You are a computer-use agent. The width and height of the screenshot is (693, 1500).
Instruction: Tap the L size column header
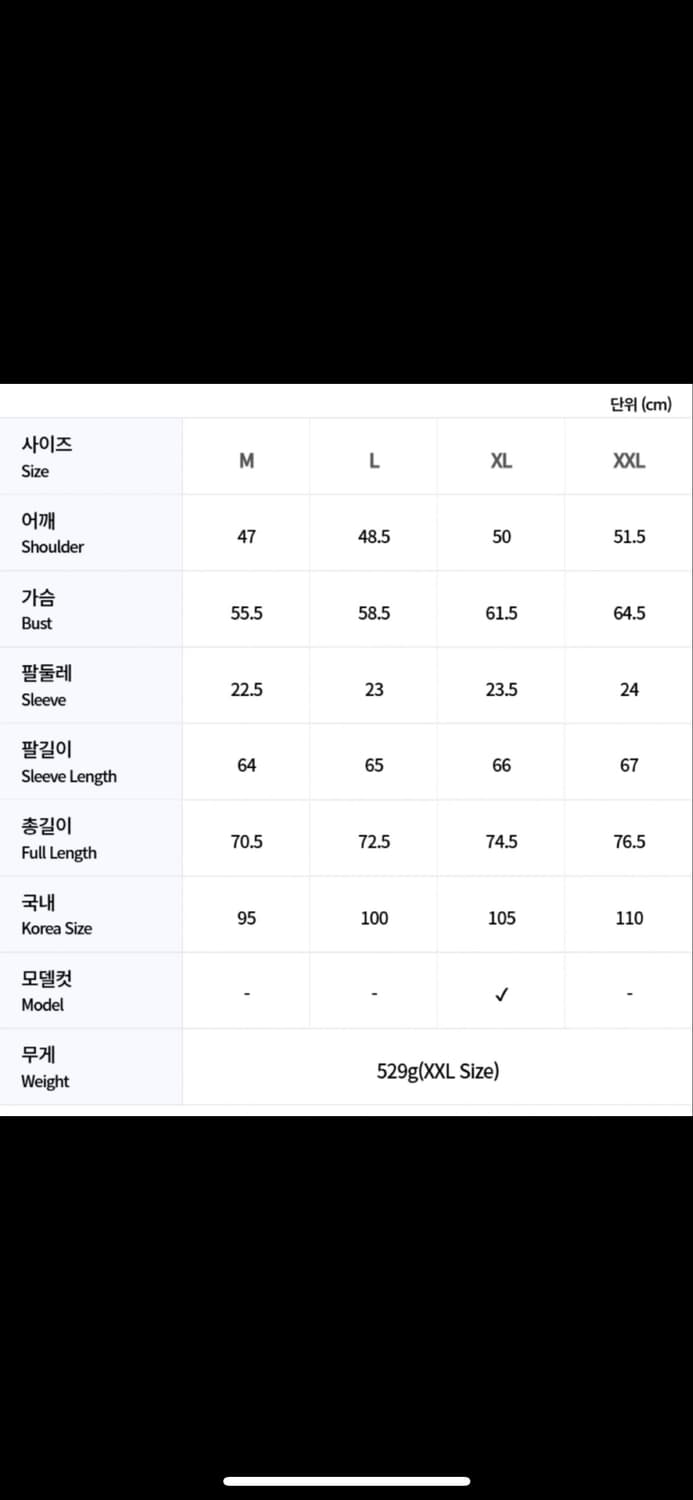pyautogui.click(x=374, y=461)
